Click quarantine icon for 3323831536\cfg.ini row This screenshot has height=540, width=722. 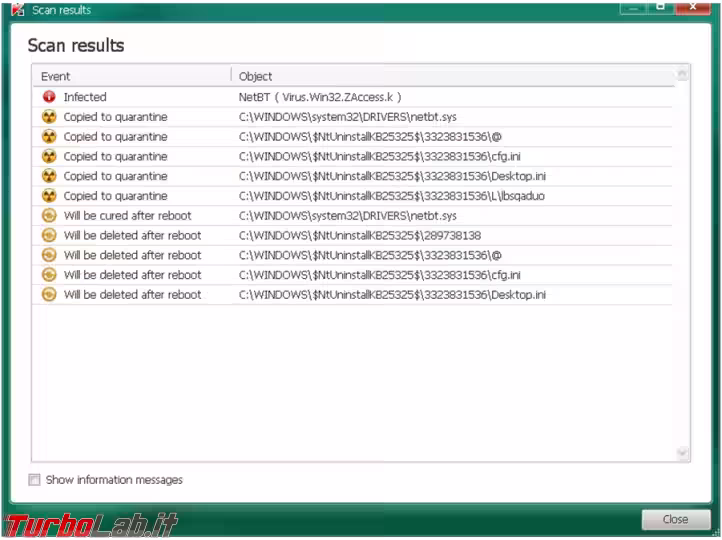(x=49, y=157)
